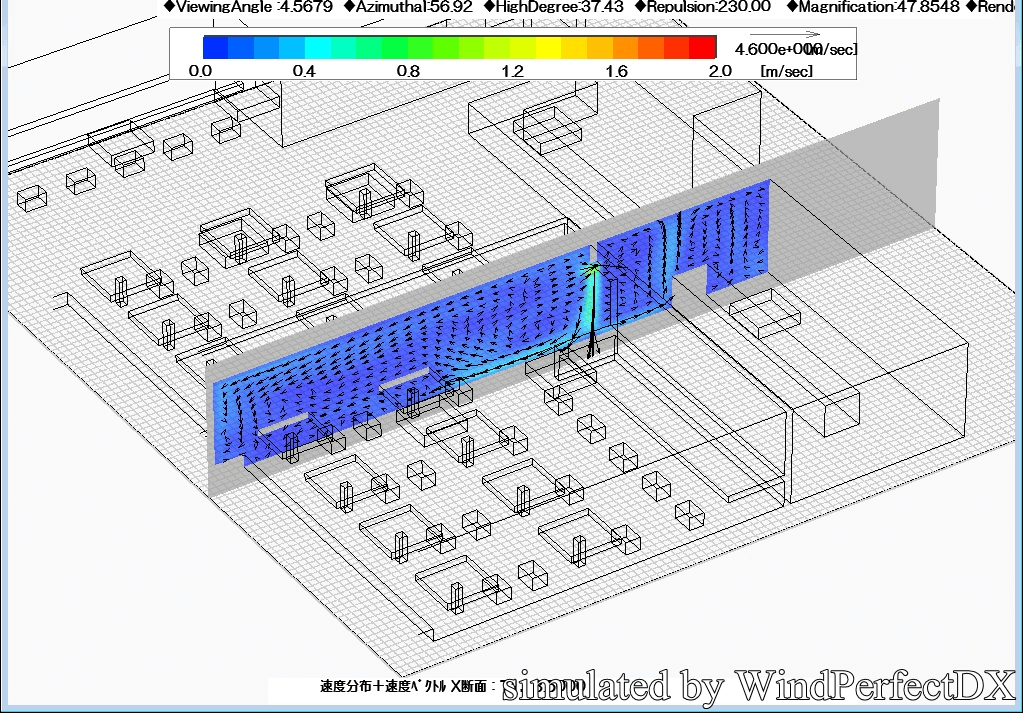Image resolution: width=1023 pixels, height=713 pixels.
Task: Pick the red swatch at legend end
Action: pos(704,47)
